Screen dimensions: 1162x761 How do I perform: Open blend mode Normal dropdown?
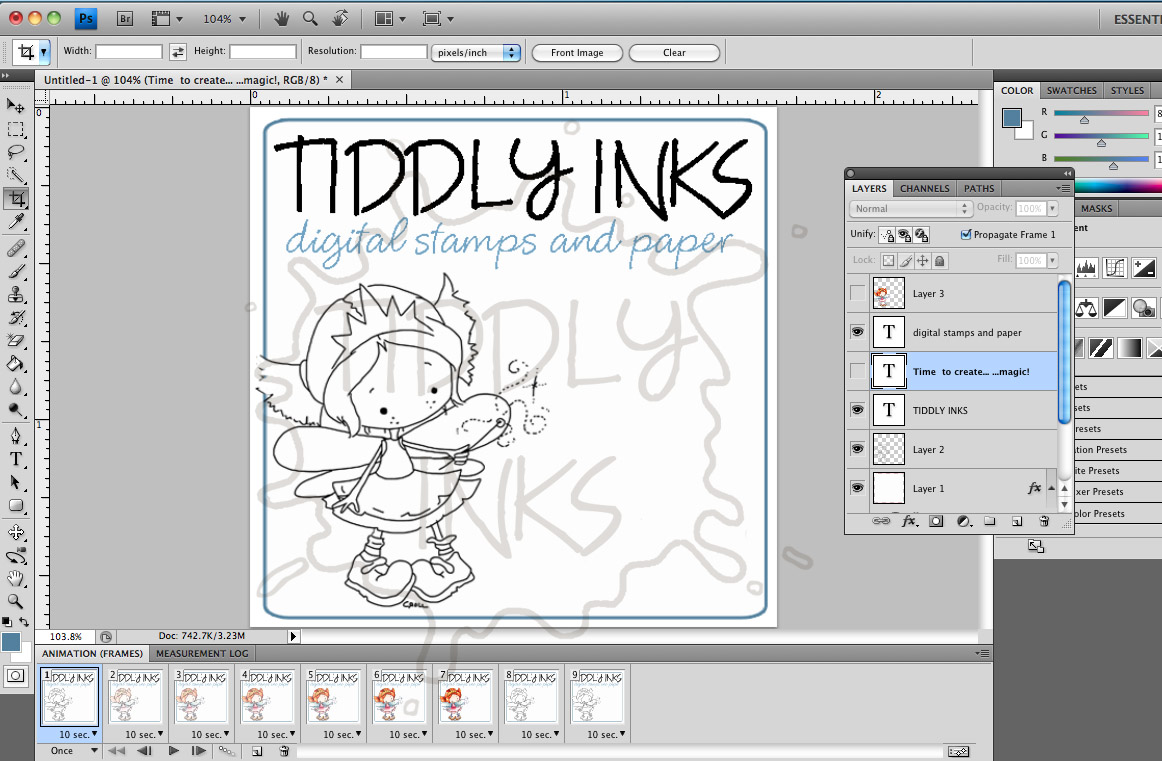tap(910, 209)
